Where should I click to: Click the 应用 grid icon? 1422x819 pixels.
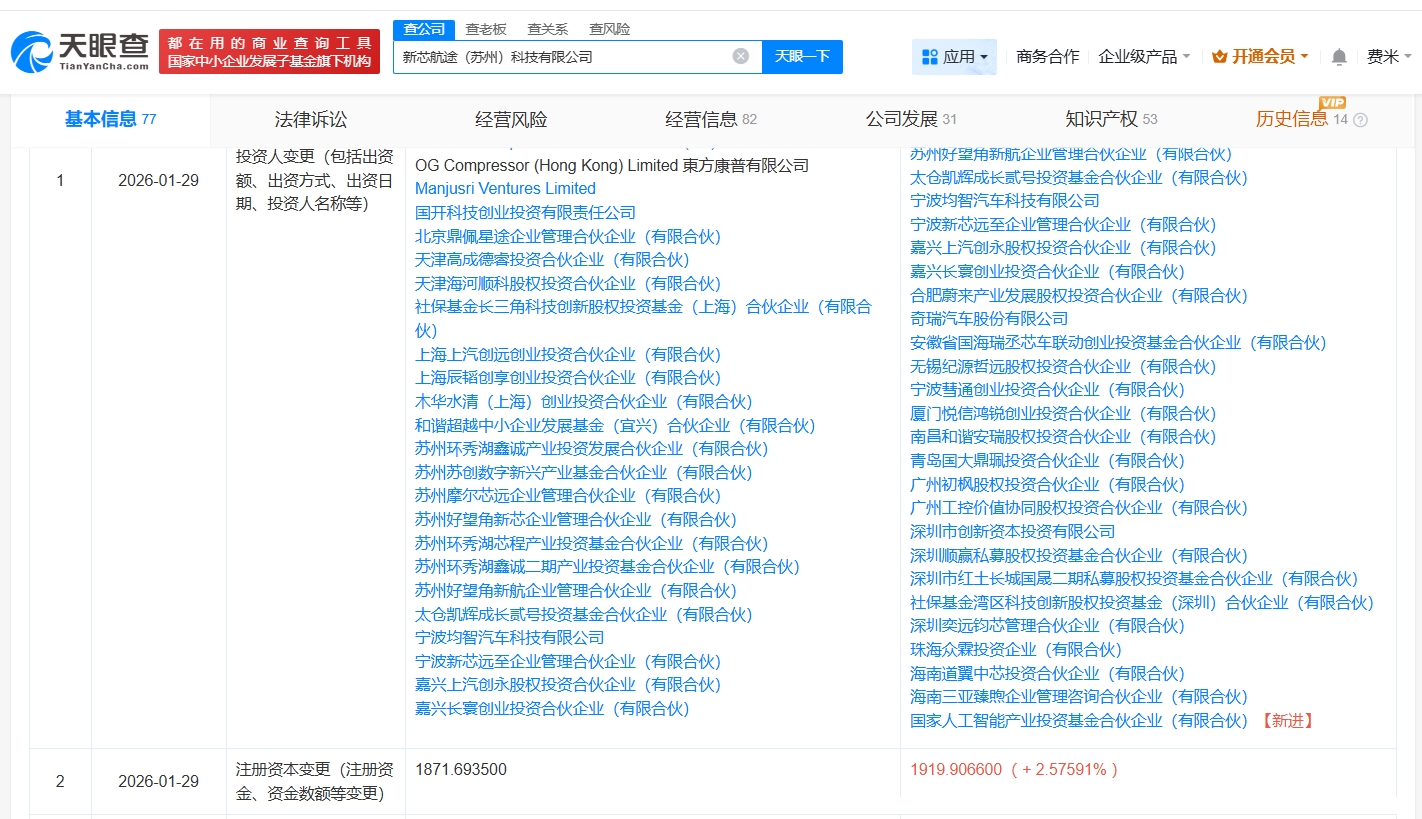930,57
